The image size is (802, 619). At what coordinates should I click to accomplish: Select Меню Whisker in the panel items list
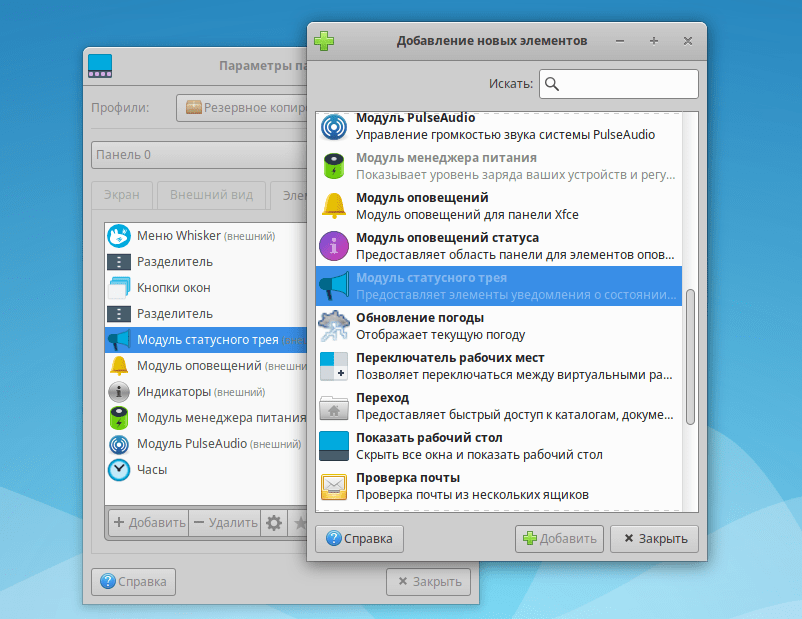[206, 236]
